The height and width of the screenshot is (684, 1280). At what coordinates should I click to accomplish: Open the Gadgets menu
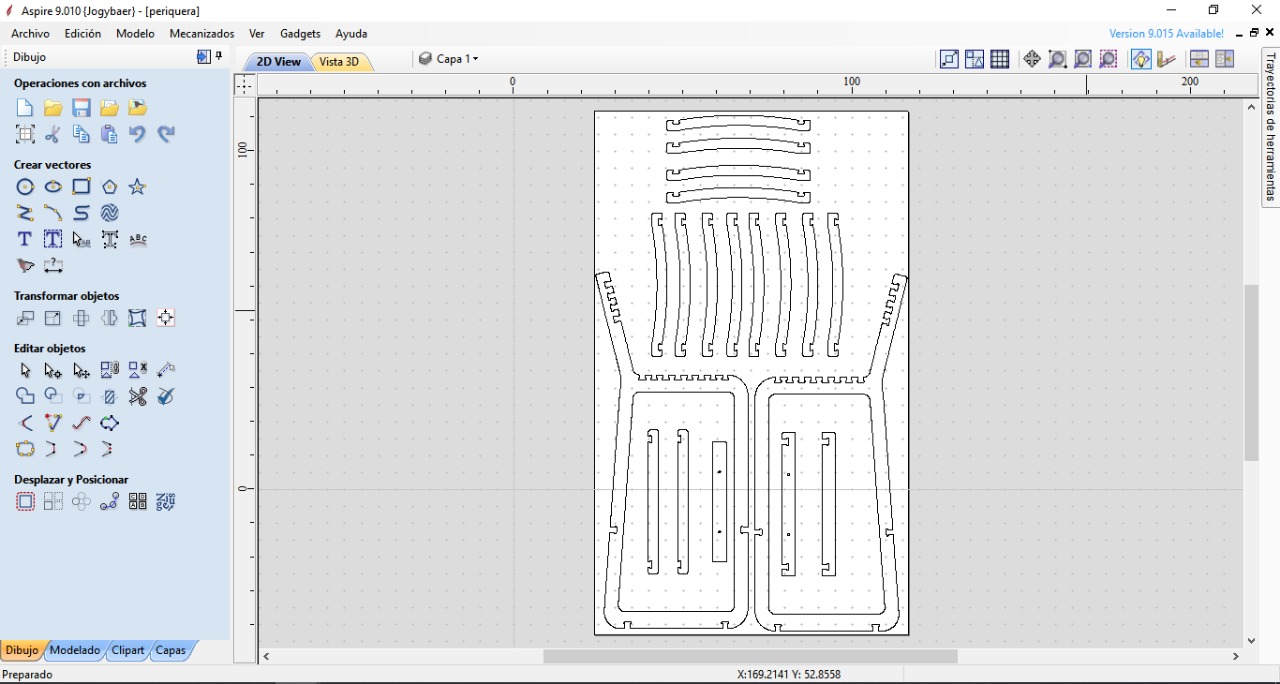point(300,33)
